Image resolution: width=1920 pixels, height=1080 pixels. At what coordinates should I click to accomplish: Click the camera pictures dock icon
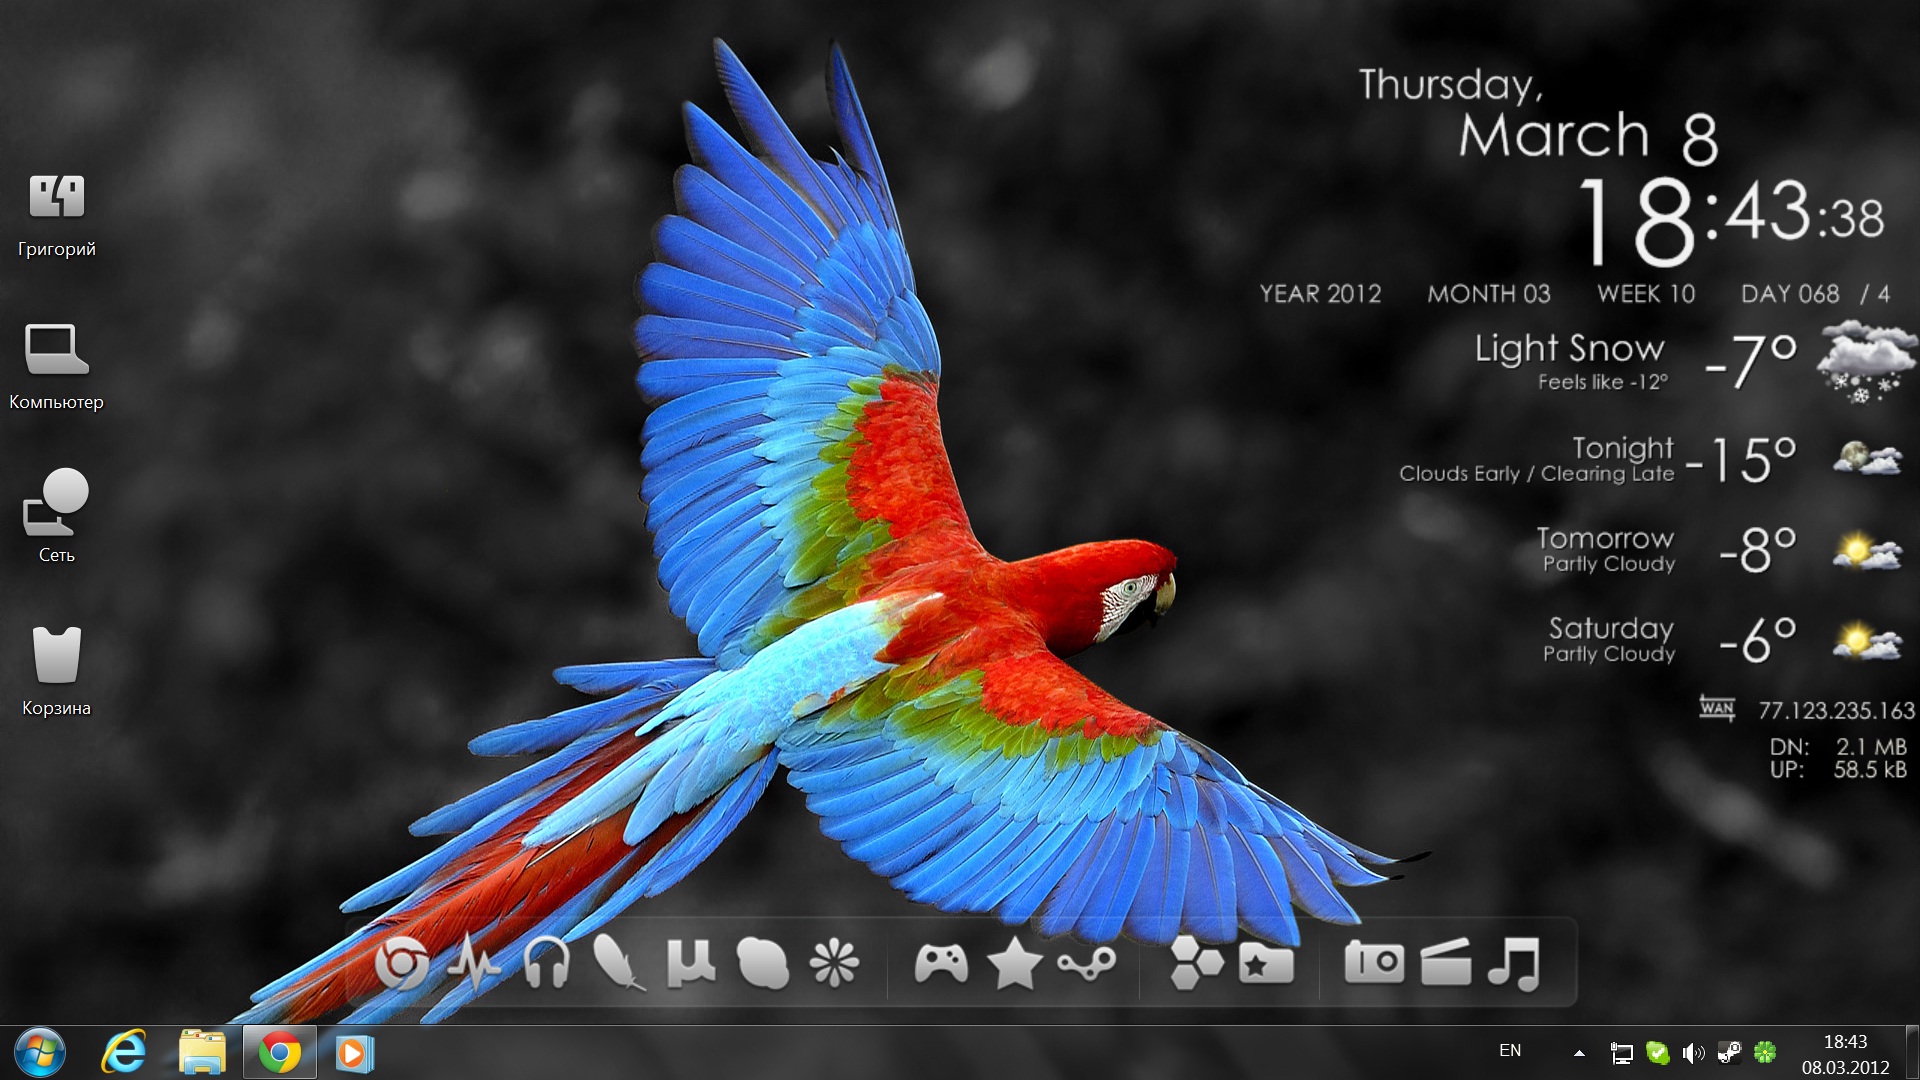tap(1374, 964)
